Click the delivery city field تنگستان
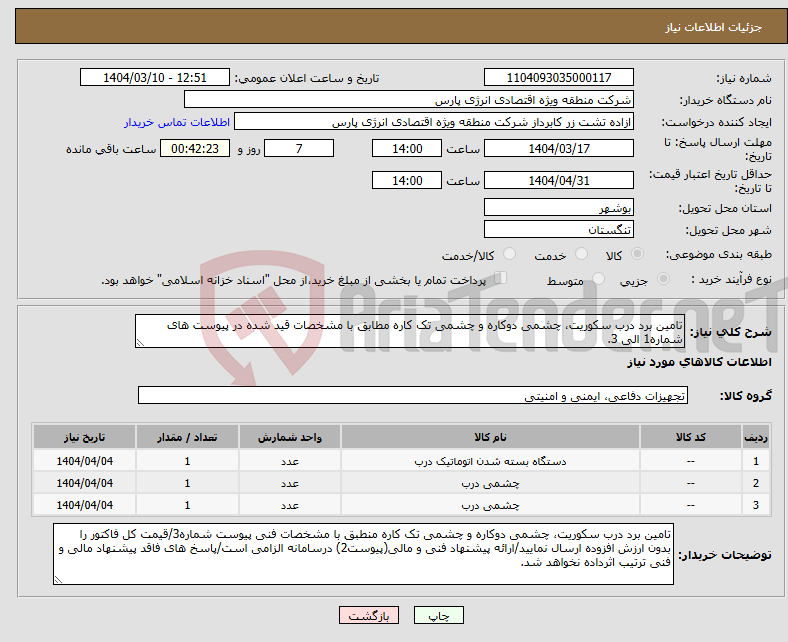The height and width of the screenshot is (642, 788). pyautogui.click(x=558, y=229)
